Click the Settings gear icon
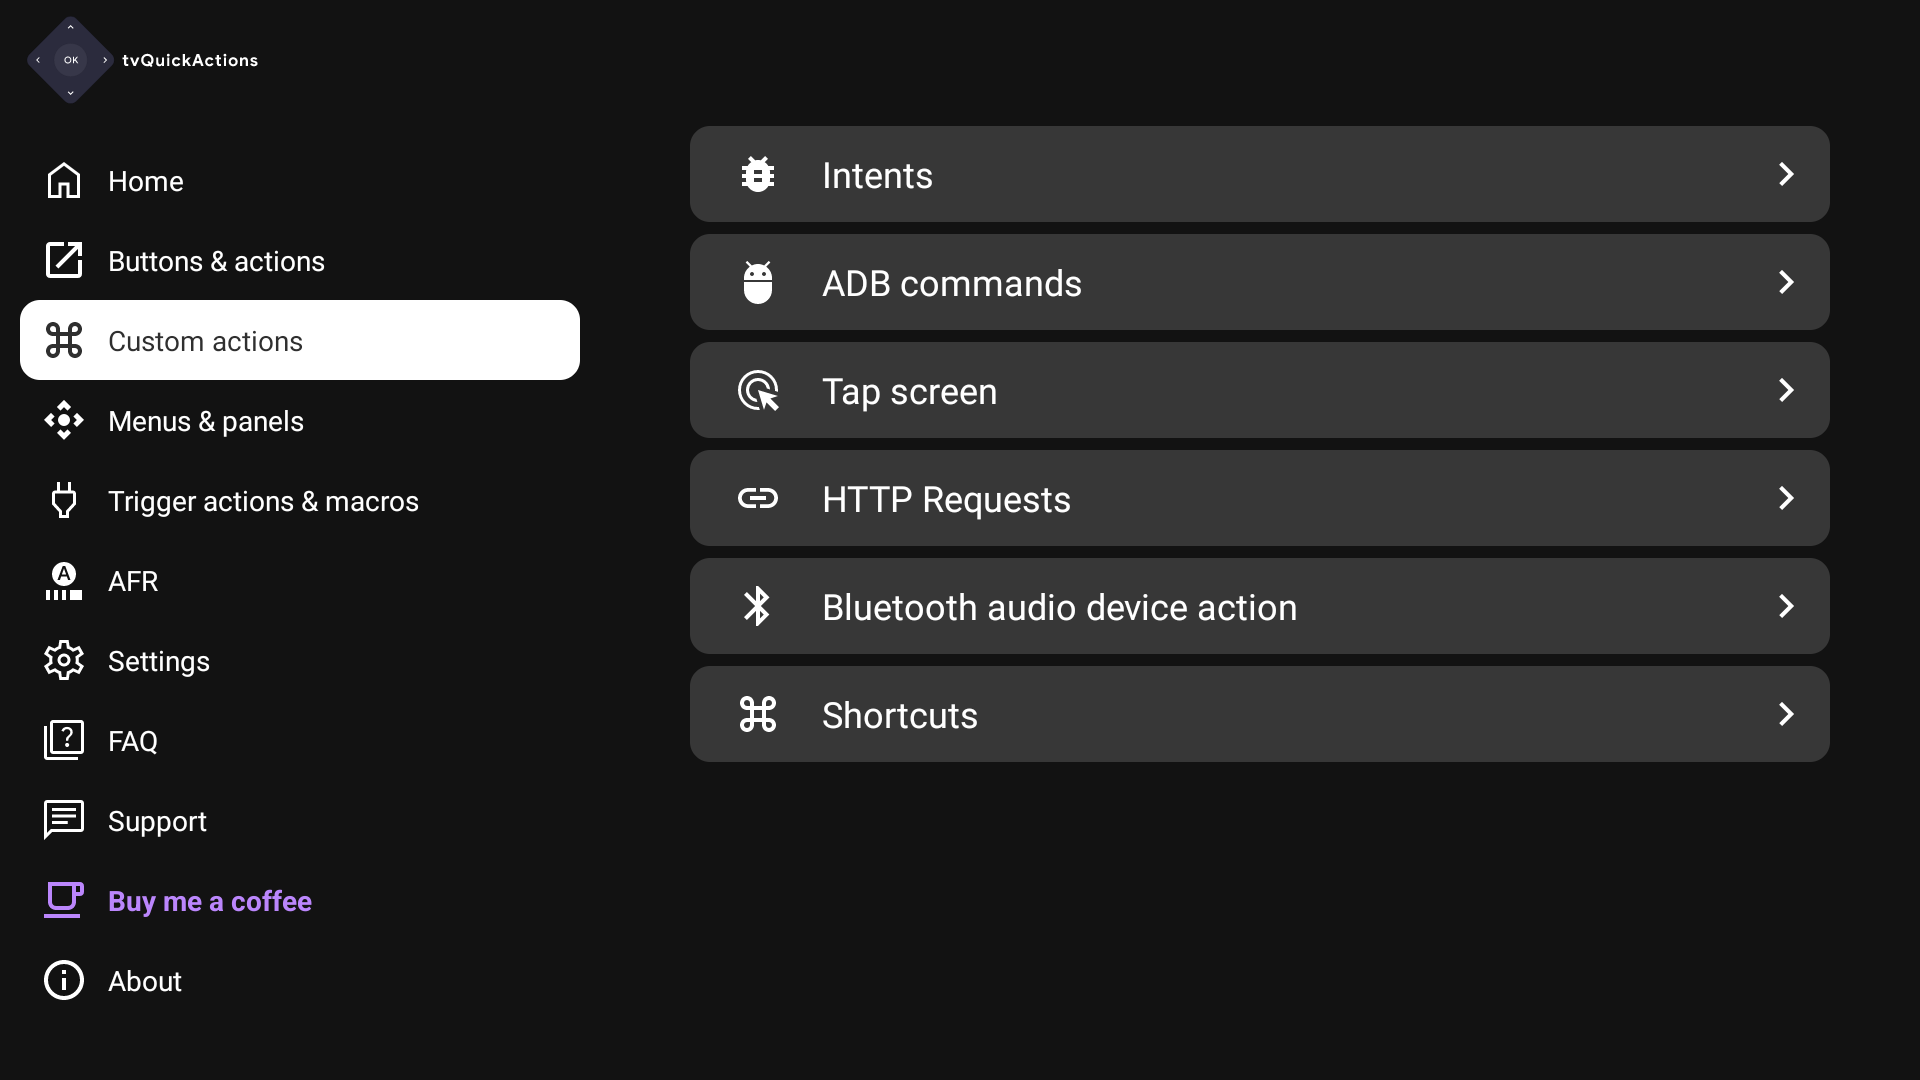This screenshot has height=1080, width=1920. pyautogui.click(x=63, y=660)
